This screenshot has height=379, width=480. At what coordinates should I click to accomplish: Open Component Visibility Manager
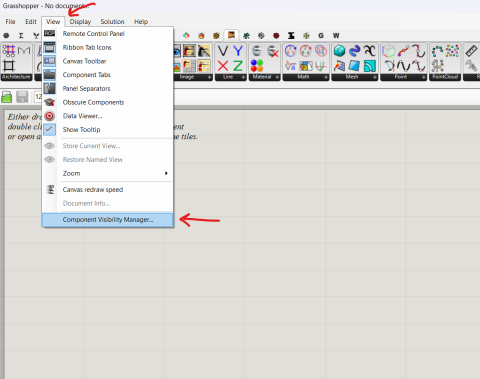107,220
